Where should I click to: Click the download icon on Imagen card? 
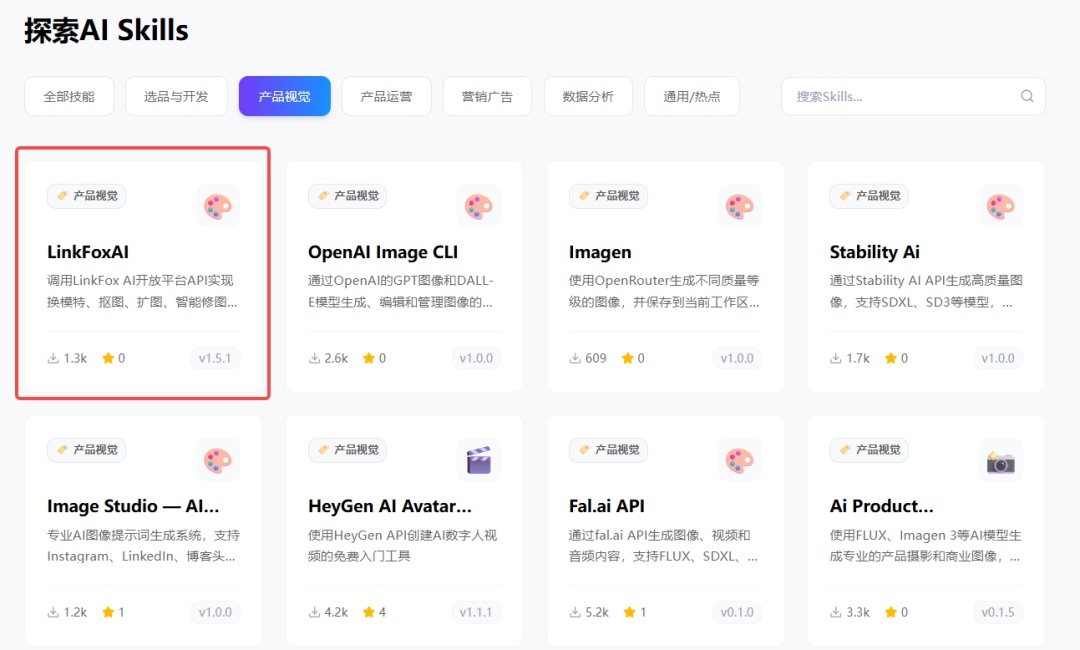pyautogui.click(x=575, y=358)
